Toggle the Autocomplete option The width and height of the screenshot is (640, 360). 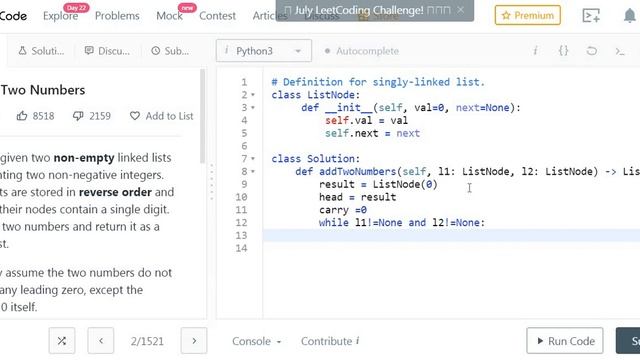pyautogui.click(x=362, y=51)
